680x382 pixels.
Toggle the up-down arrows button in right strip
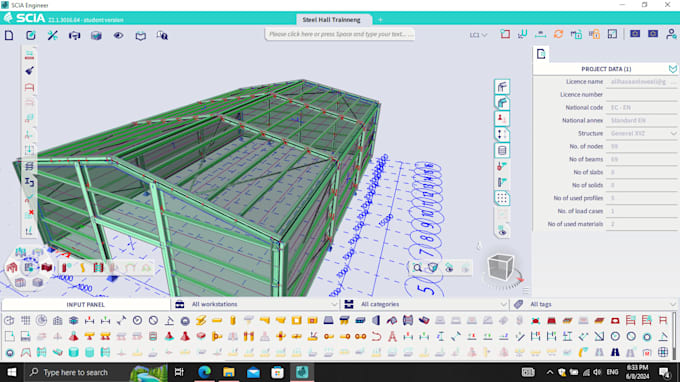pos(502,134)
